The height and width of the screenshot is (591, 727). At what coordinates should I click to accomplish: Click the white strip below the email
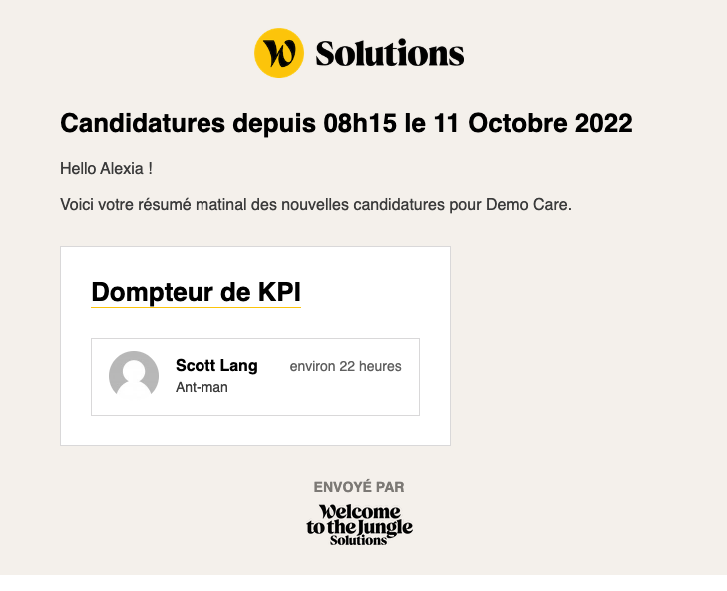point(363,582)
